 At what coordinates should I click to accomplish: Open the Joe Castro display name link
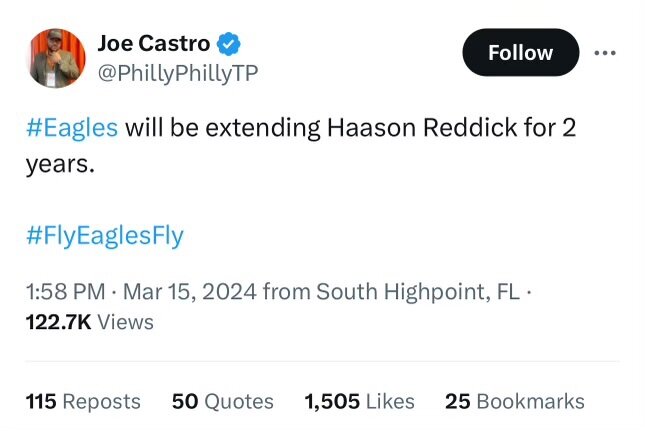tap(154, 44)
